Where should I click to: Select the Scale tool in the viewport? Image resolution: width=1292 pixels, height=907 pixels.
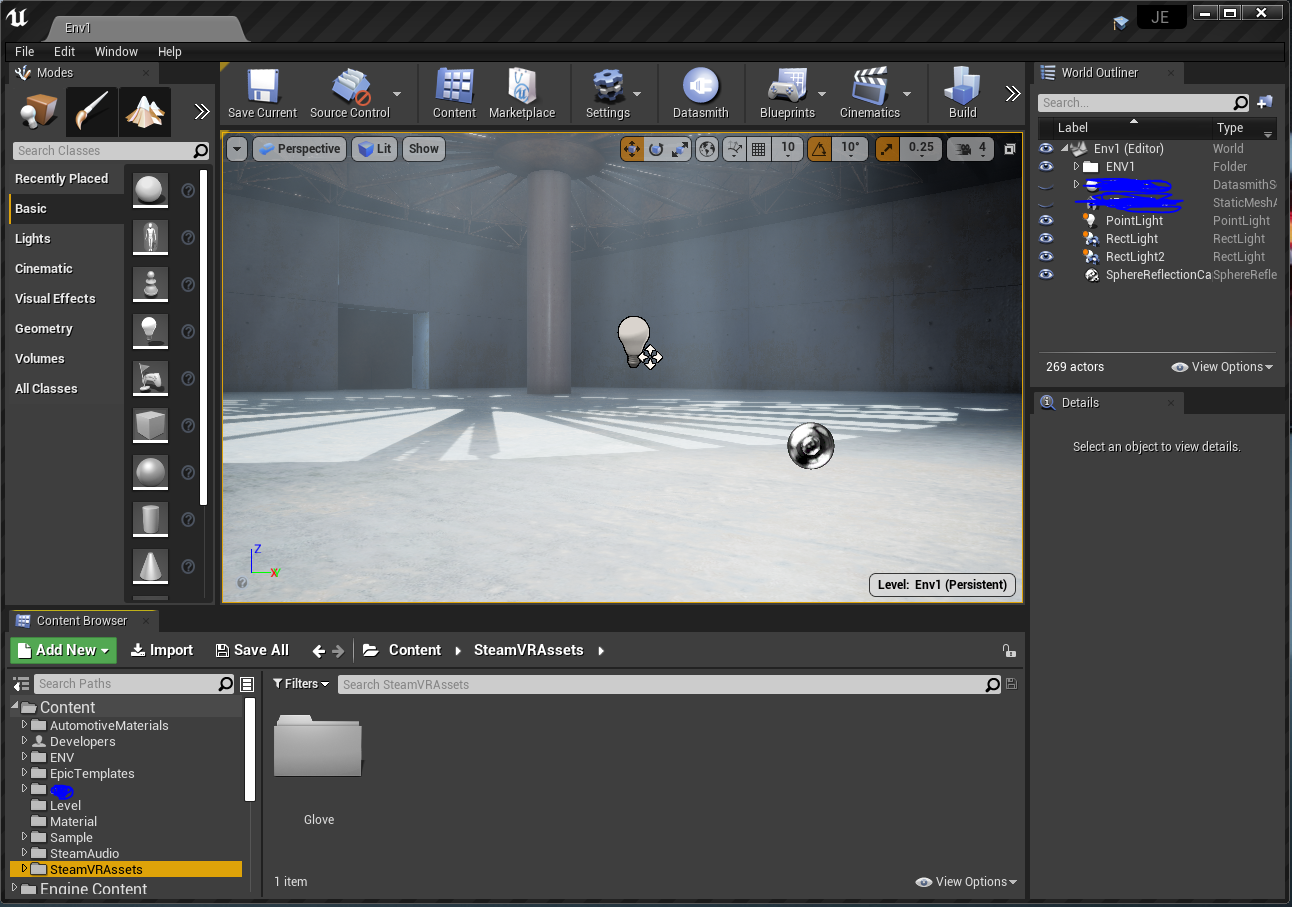[x=681, y=148]
